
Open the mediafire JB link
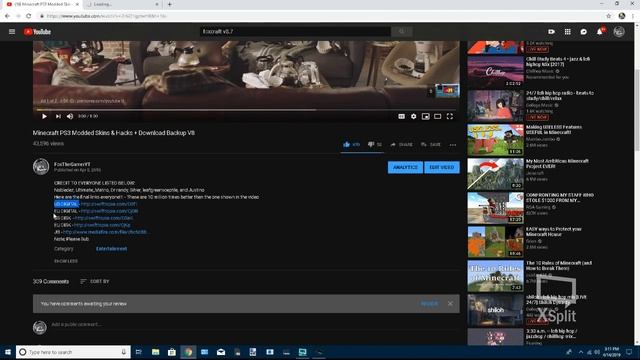point(105,232)
